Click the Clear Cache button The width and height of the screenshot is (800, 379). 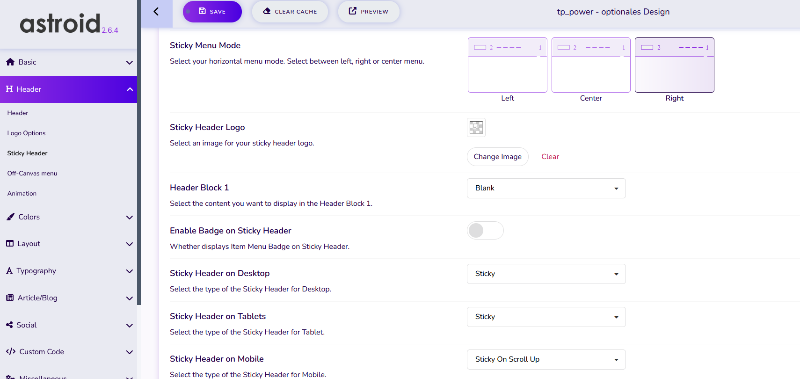tap(290, 11)
